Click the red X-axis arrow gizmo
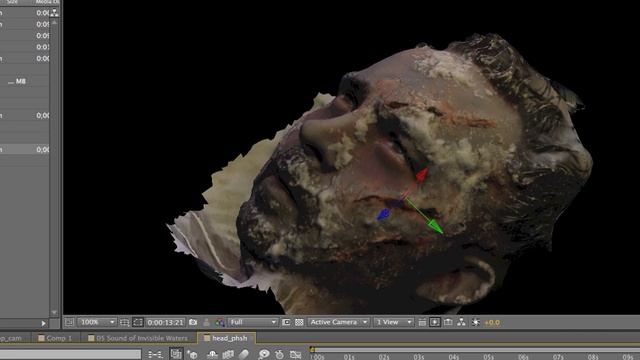Viewport: 640px width, 360px height. click(422, 175)
